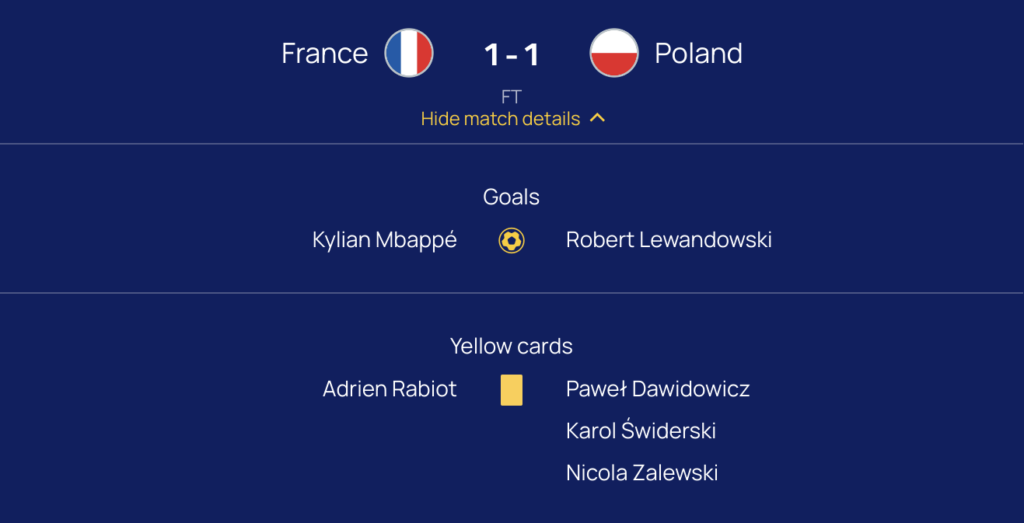This screenshot has height=523, width=1024.
Task: Open the France team name
Action: click(325, 53)
